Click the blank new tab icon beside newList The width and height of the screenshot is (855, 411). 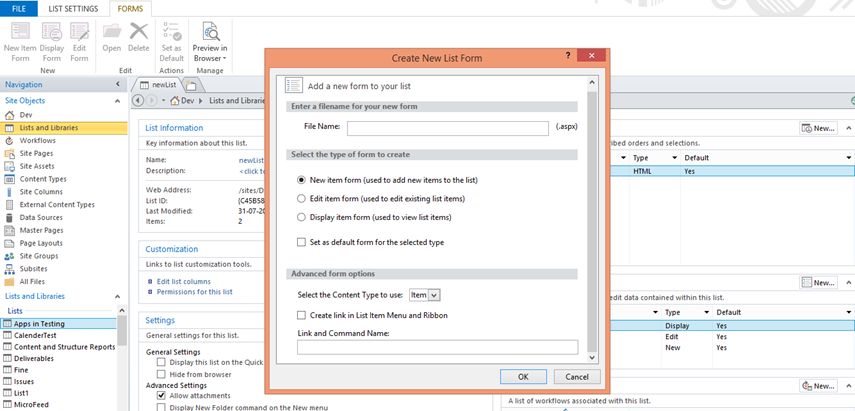coord(191,85)
